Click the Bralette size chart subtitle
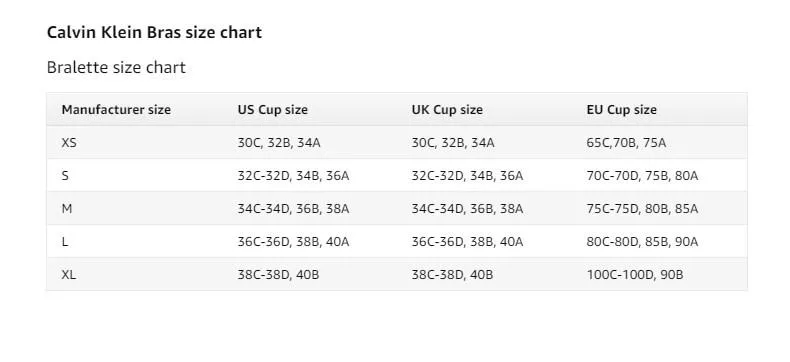 116,67
